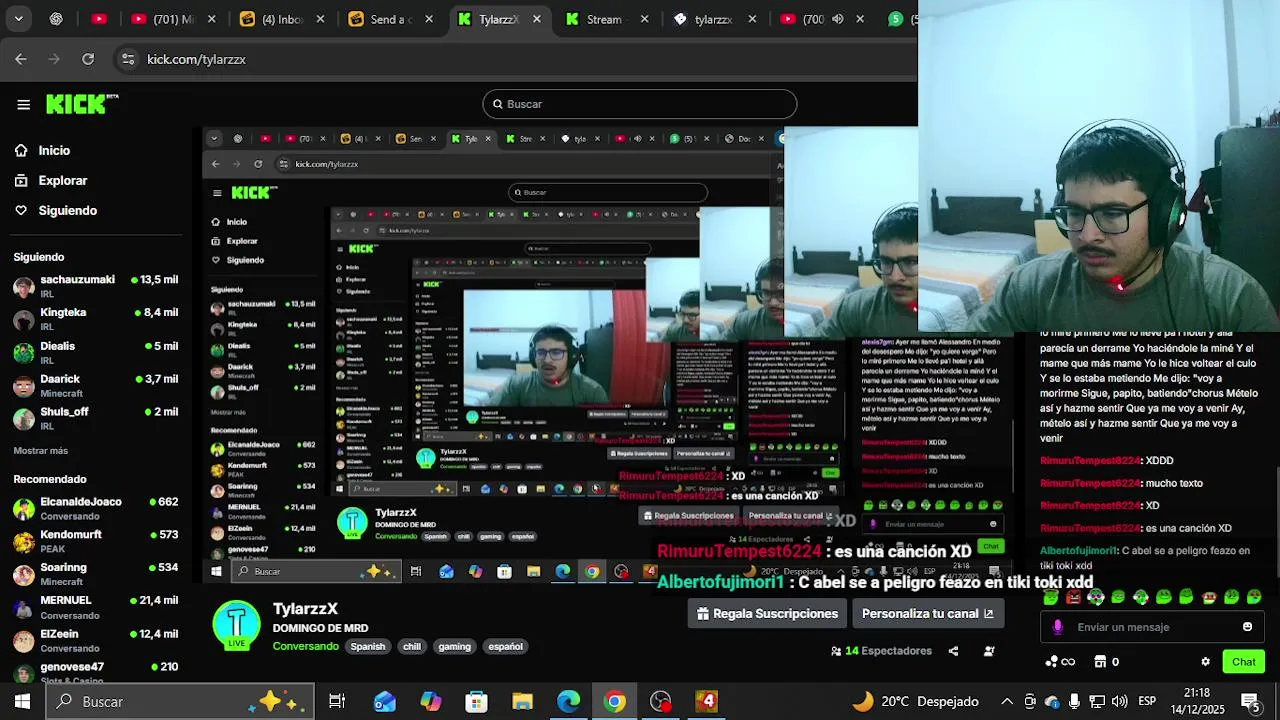Click the Spanish tag
The width and height of the screenshot is (1280, 720).
368,646
